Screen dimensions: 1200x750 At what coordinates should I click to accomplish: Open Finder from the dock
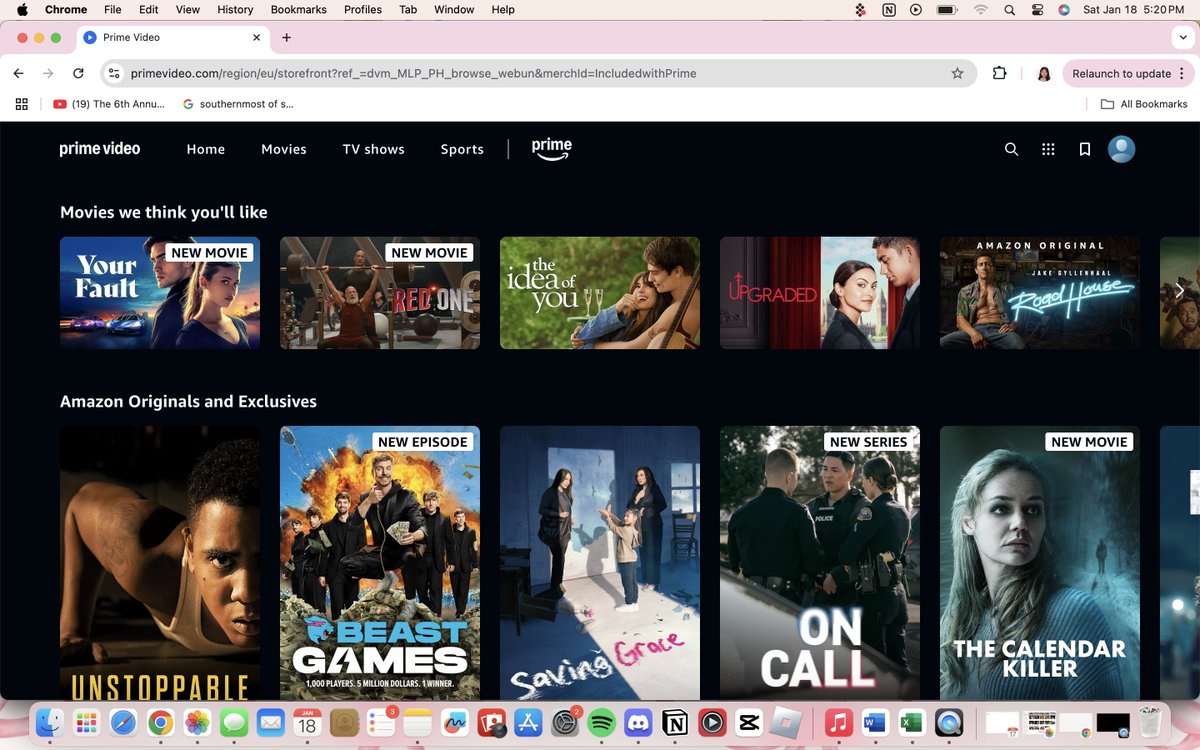[50, 722]
